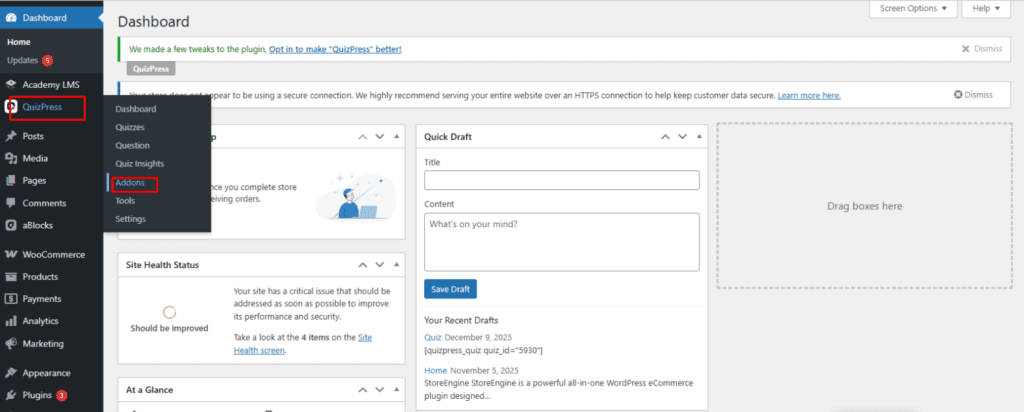This screenshot has width=1024, height=412.
Task: Collapse the At a Glance panel
Action: [x=396, y=390]
